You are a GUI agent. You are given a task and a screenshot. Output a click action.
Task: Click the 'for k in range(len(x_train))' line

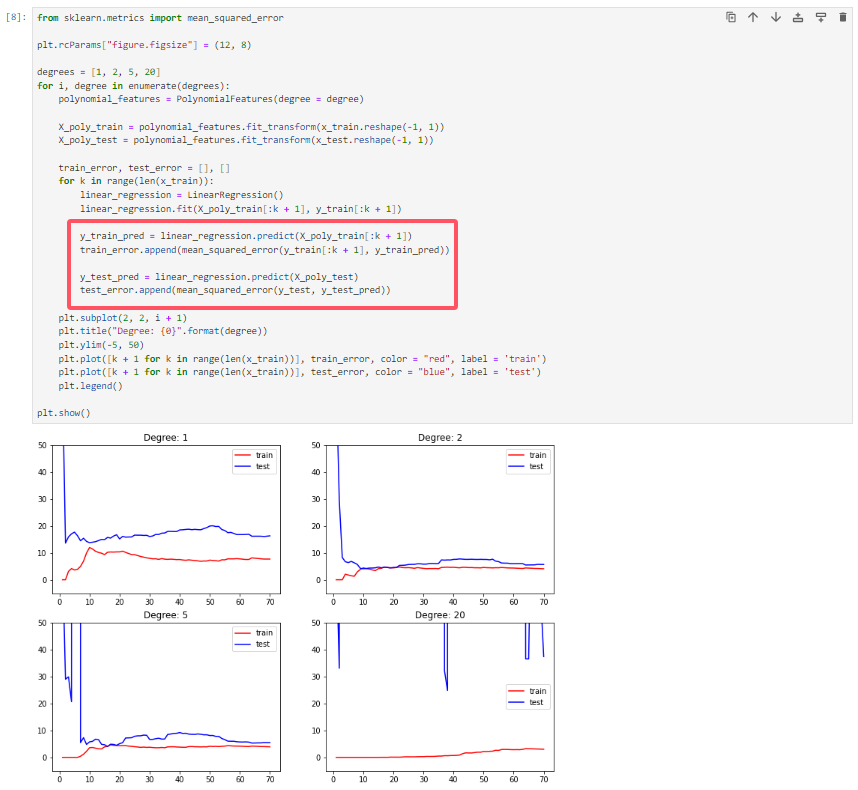[136, 181]
